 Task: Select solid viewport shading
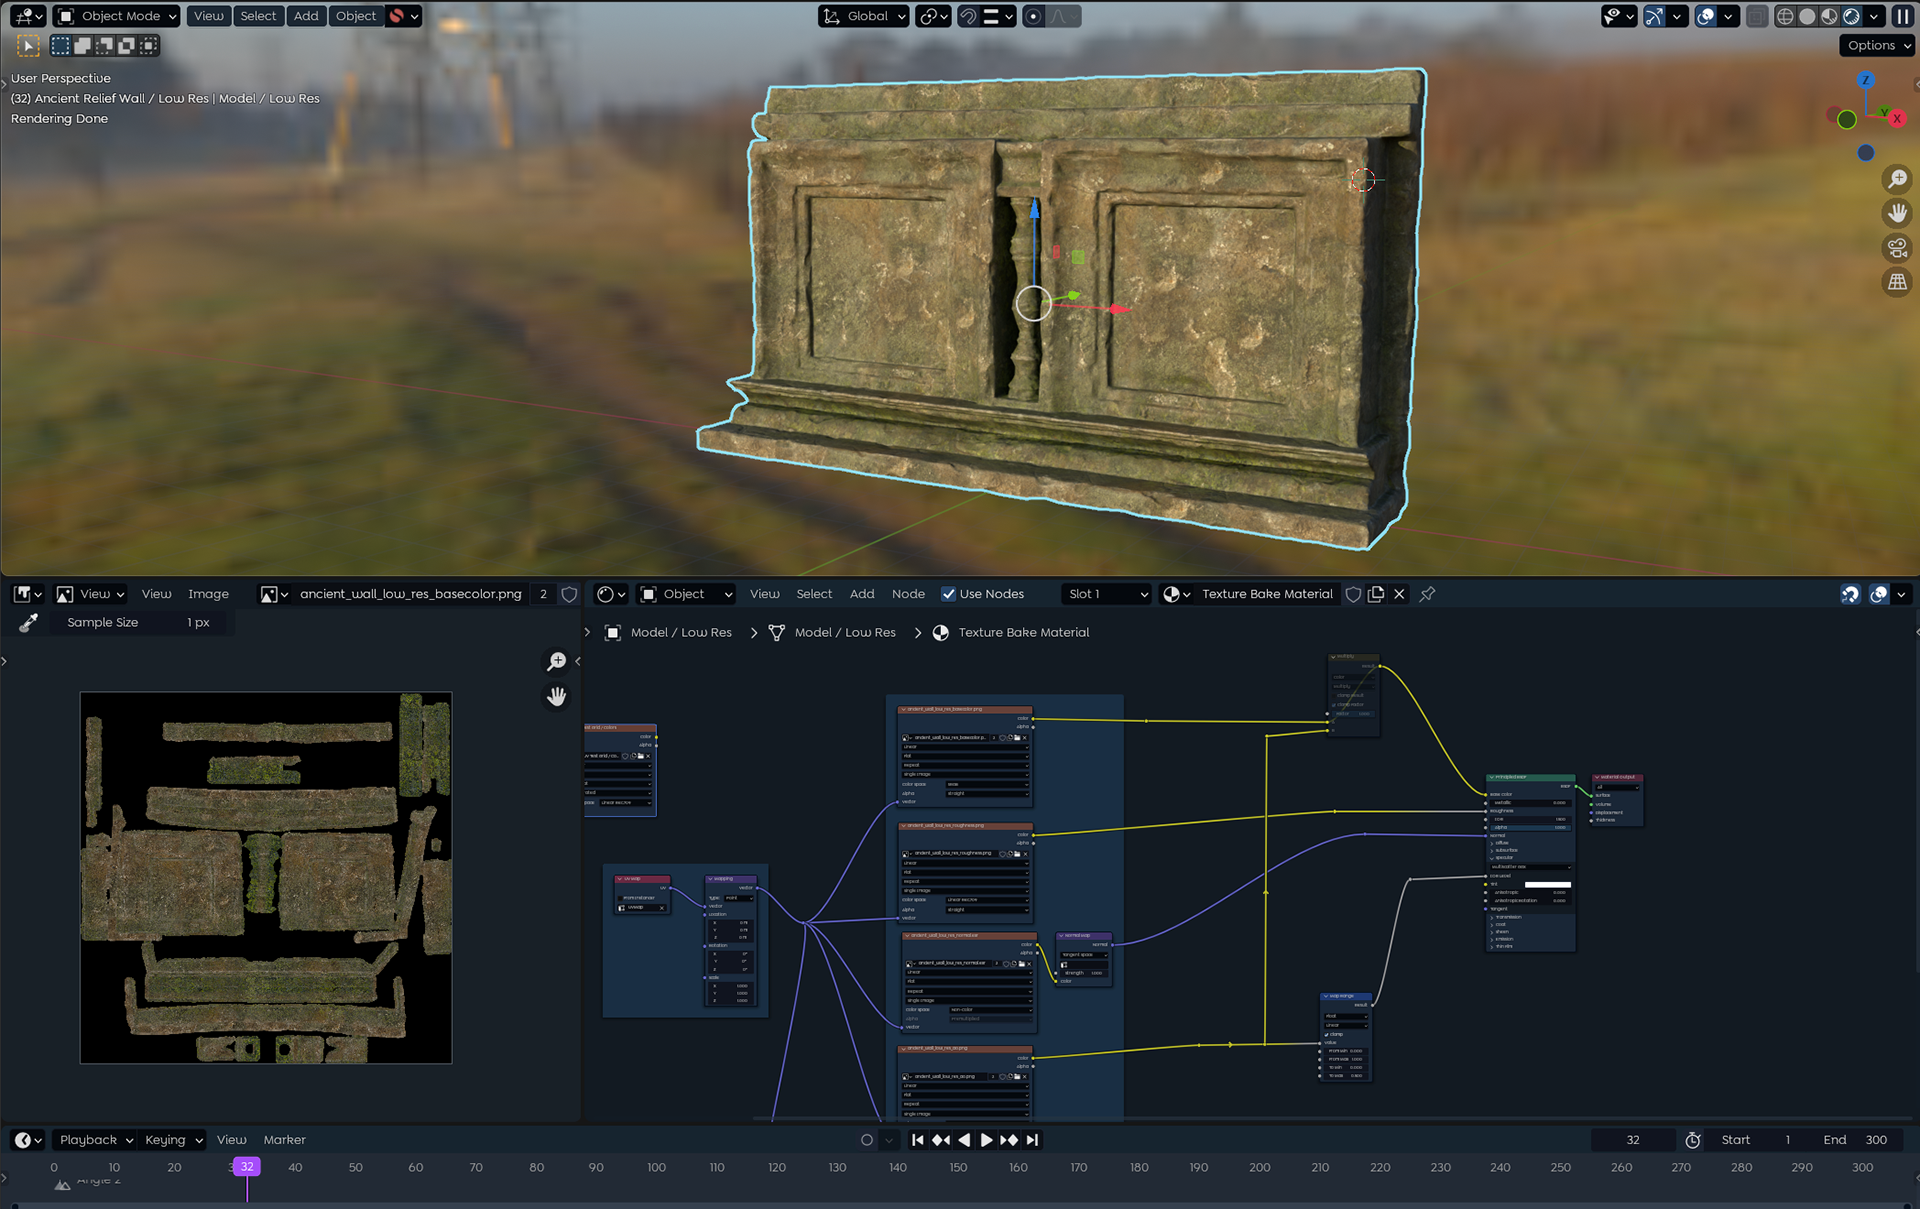click(x=1807, y=16)
